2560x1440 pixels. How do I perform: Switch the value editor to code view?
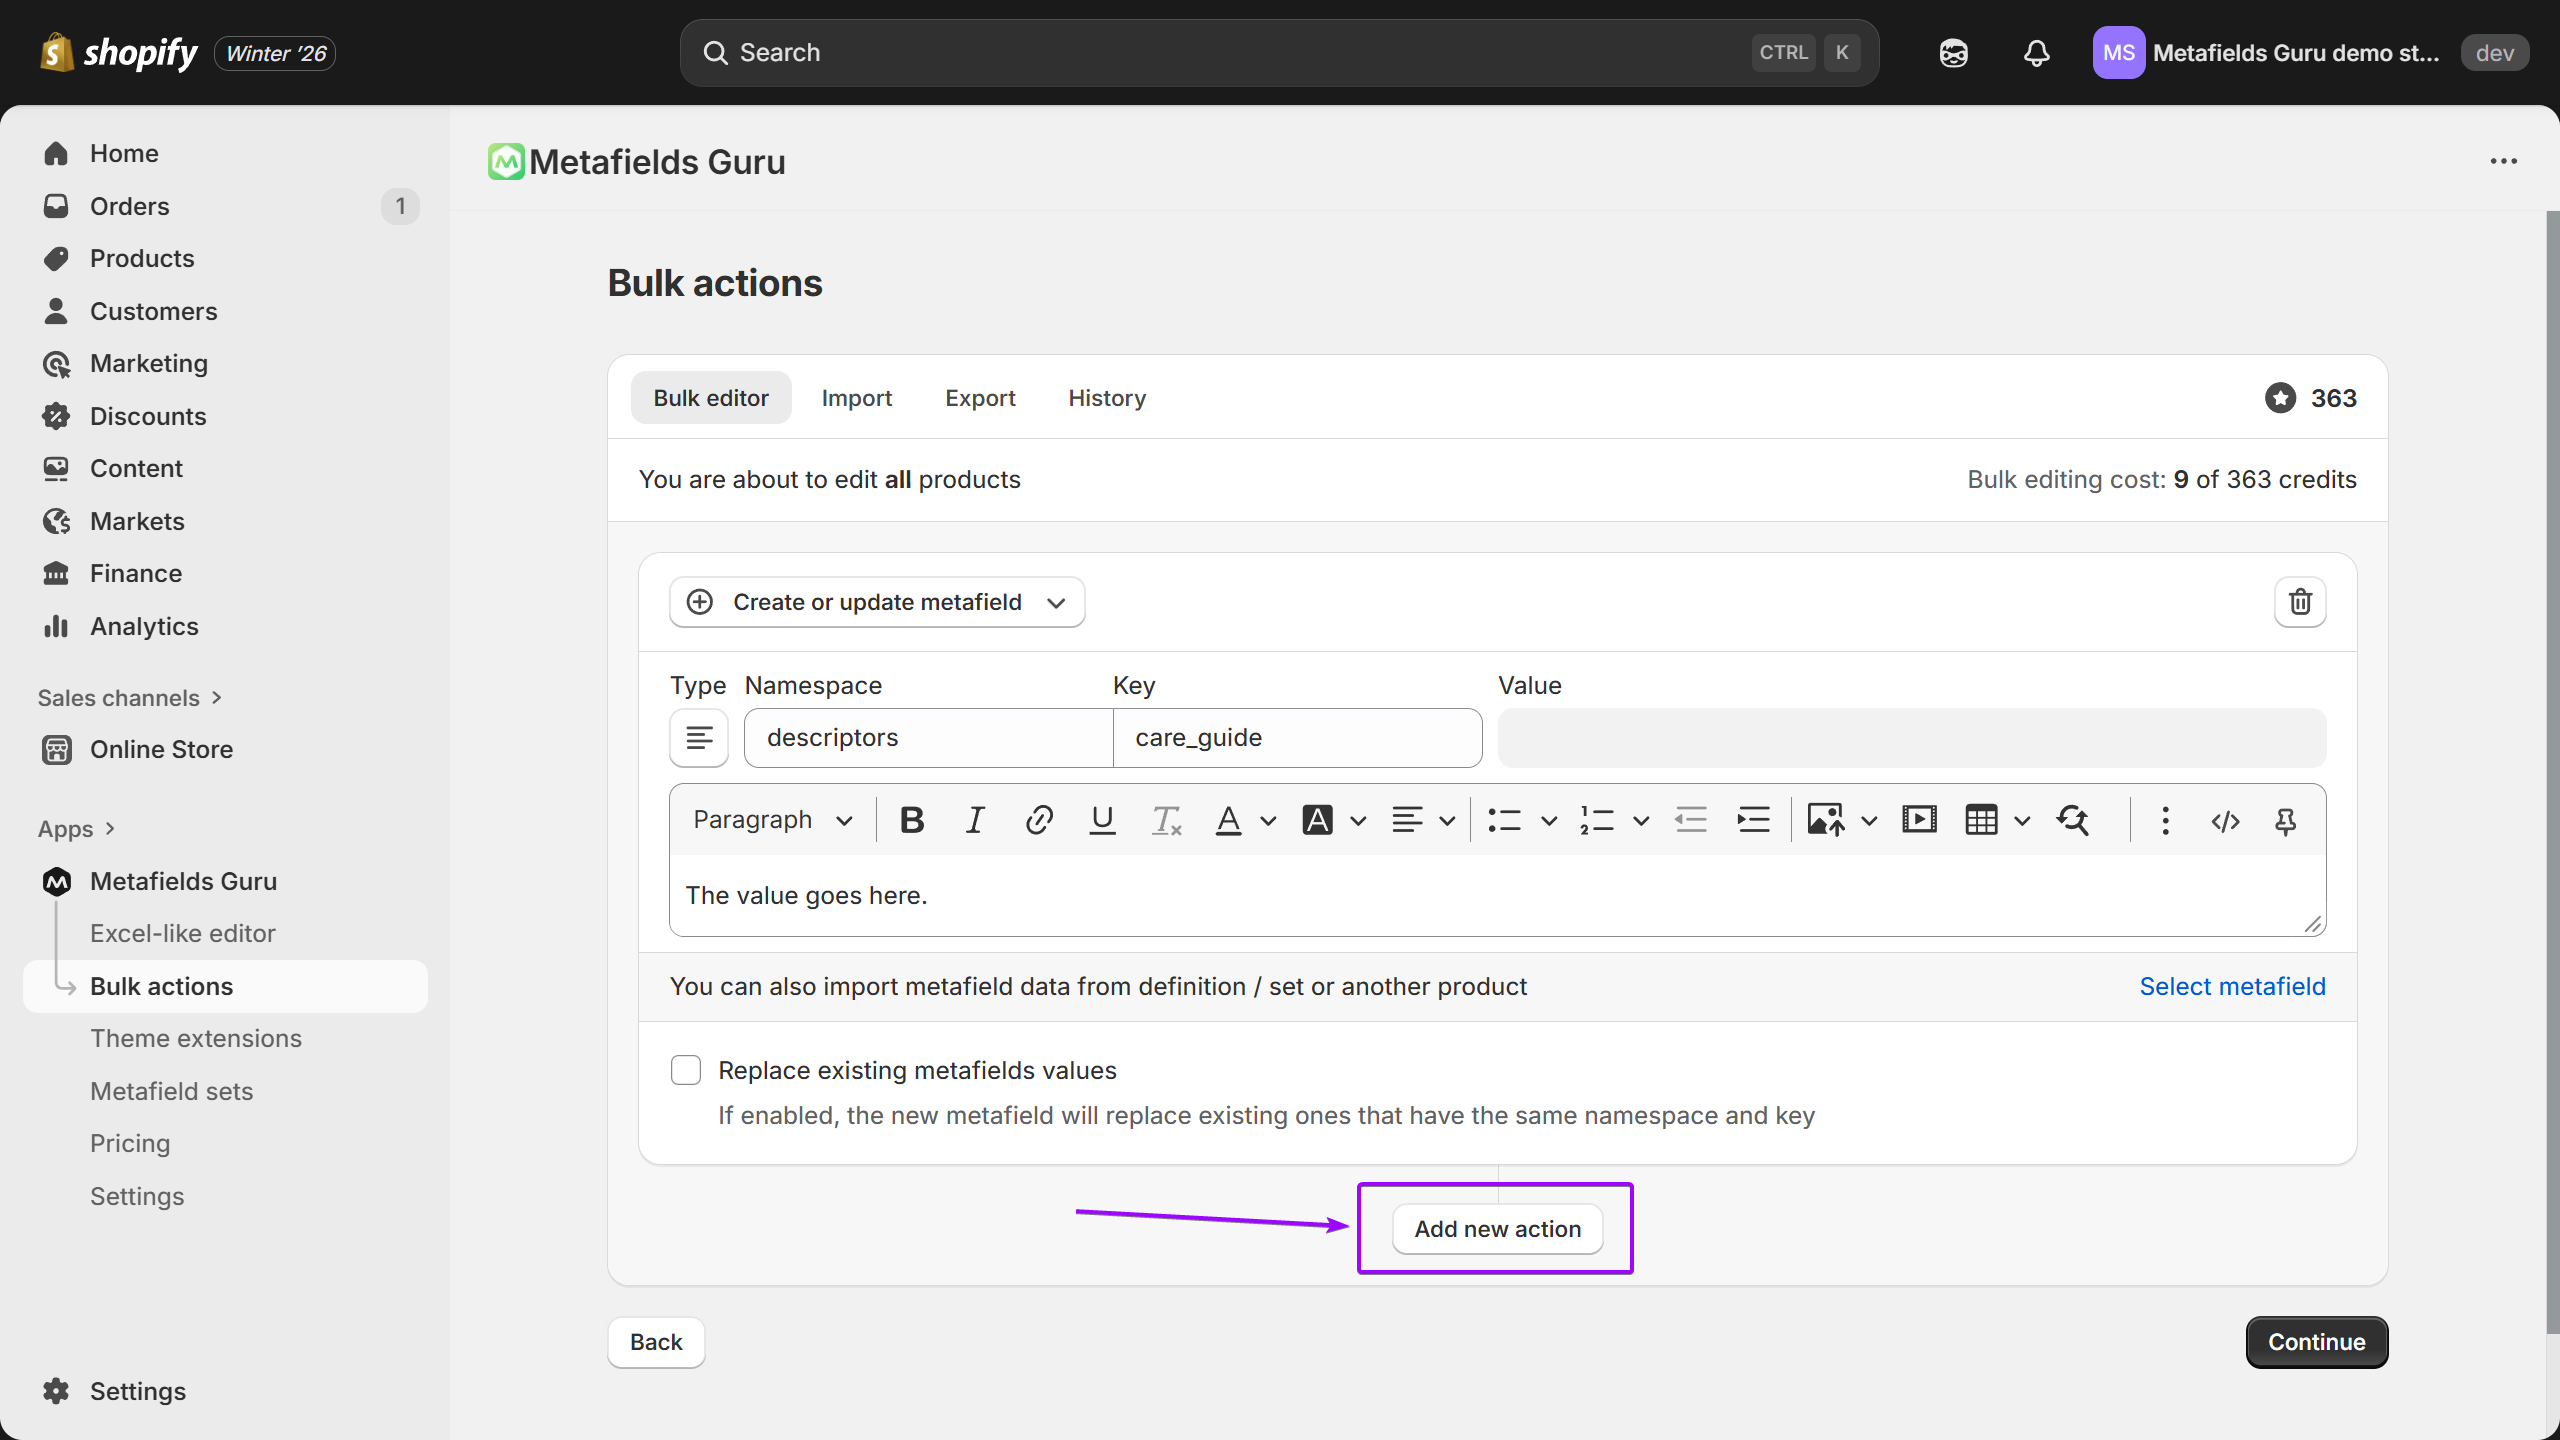click(x=2225, y=820)
